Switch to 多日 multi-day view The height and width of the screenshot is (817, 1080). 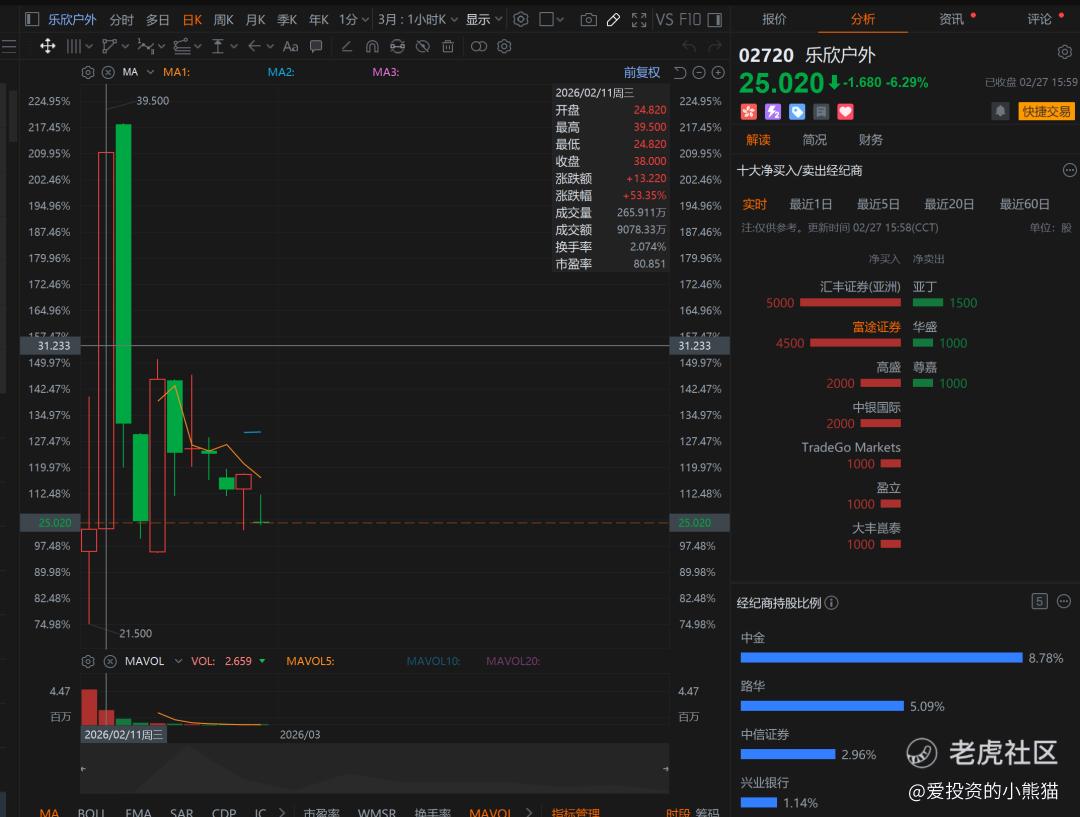pos(157,19)
